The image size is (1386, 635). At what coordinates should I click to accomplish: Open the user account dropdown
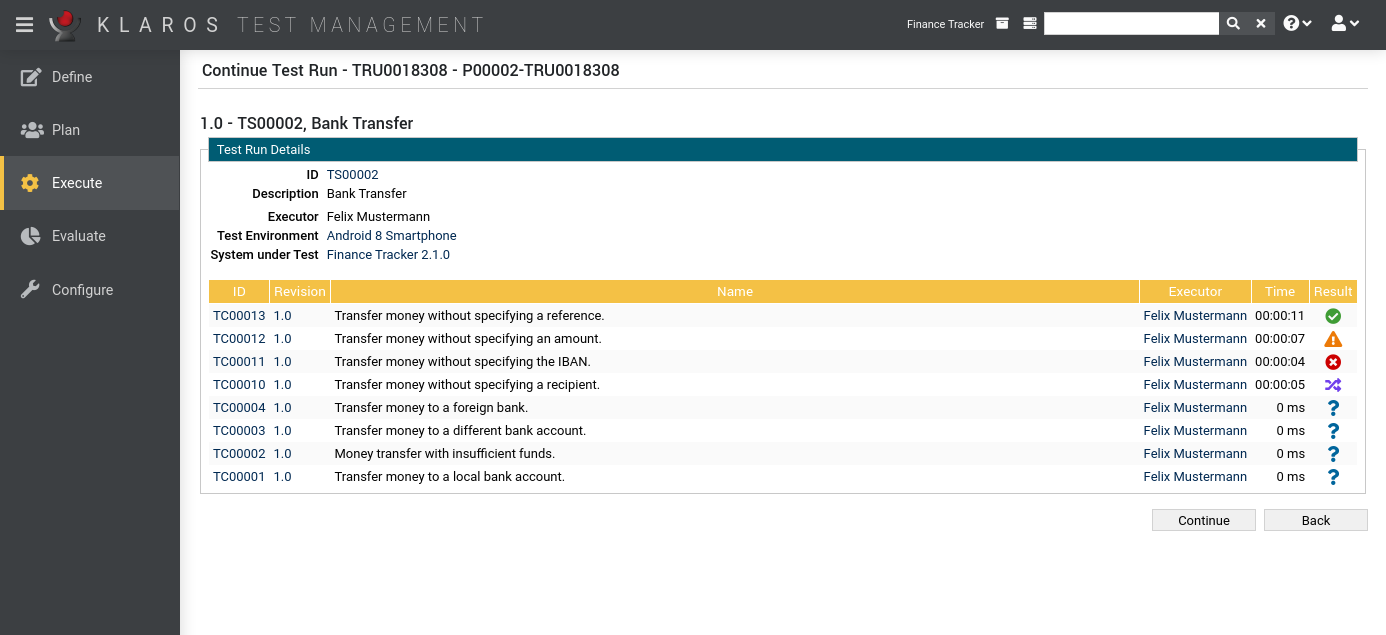click(x=1345, y=24)
